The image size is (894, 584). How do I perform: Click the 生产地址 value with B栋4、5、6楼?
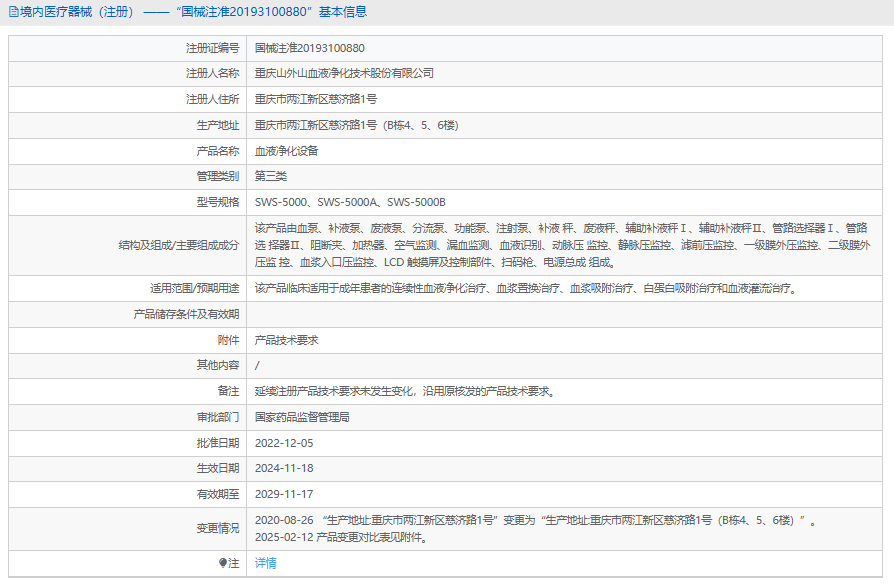356,126
